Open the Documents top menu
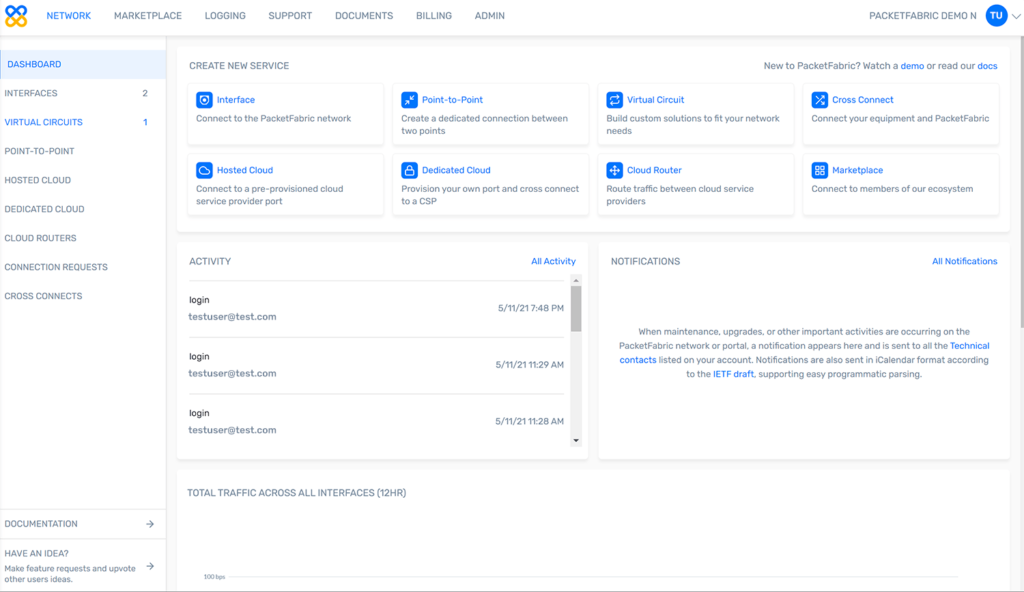 [364, 16]
